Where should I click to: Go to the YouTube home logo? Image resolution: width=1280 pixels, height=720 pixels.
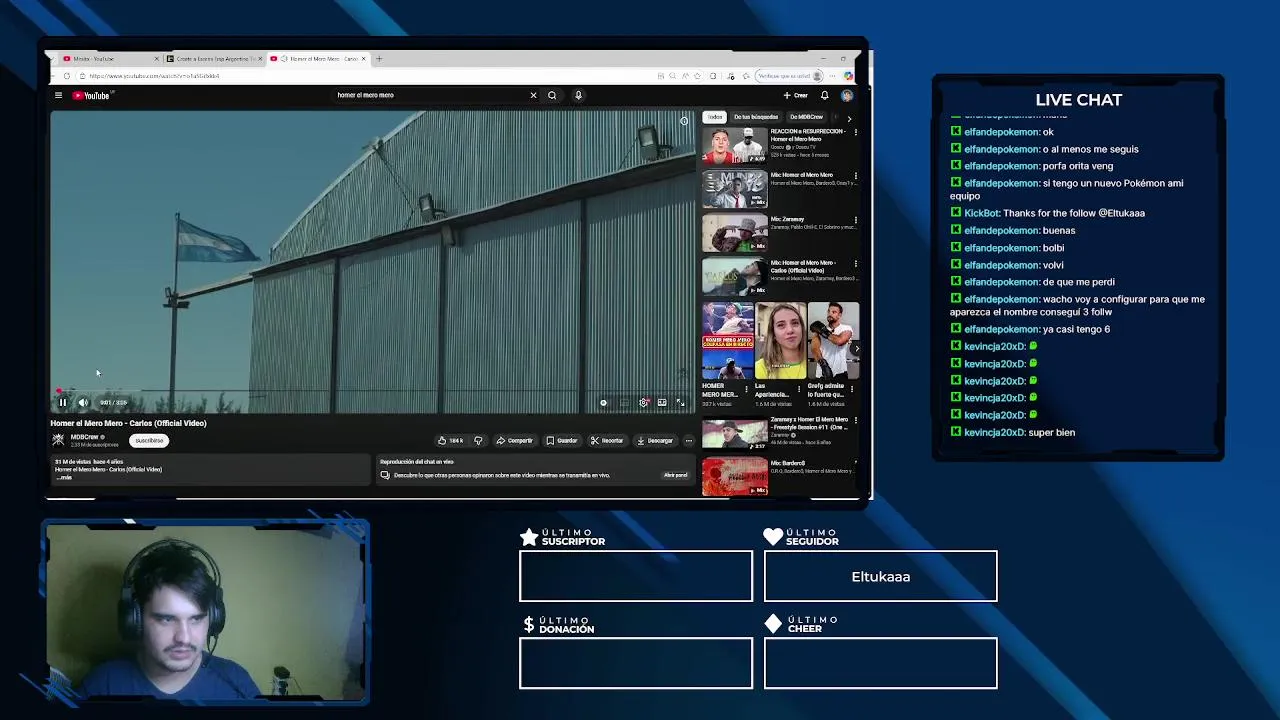point(91,95)
